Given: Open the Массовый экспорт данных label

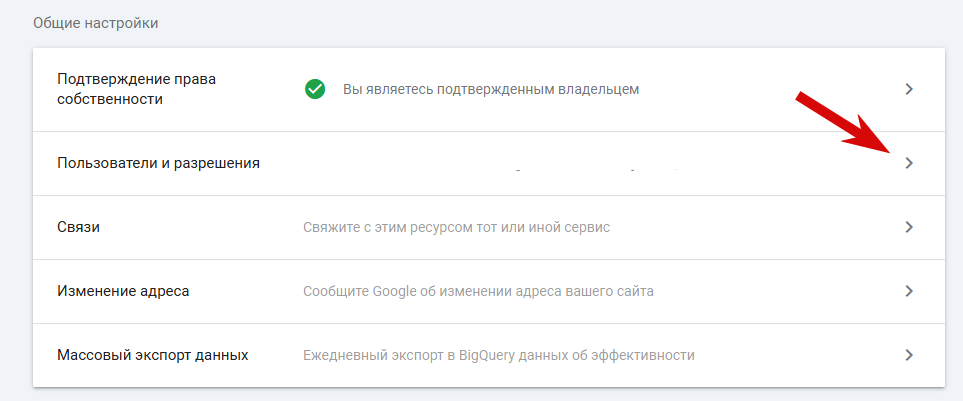Looking at the screenshot, I should [152, 355].
